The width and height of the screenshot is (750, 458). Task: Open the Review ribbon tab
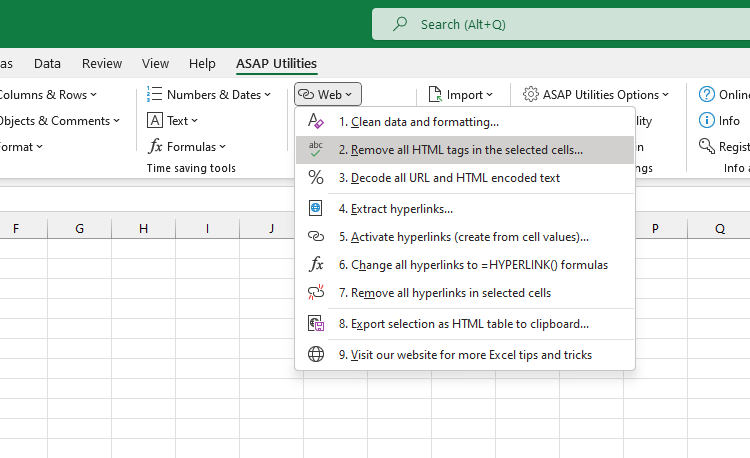point(102,63)
